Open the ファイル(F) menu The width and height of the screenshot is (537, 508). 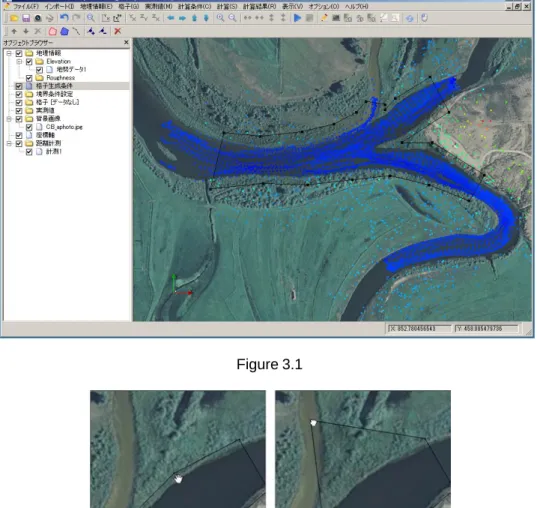pos(26,7)
